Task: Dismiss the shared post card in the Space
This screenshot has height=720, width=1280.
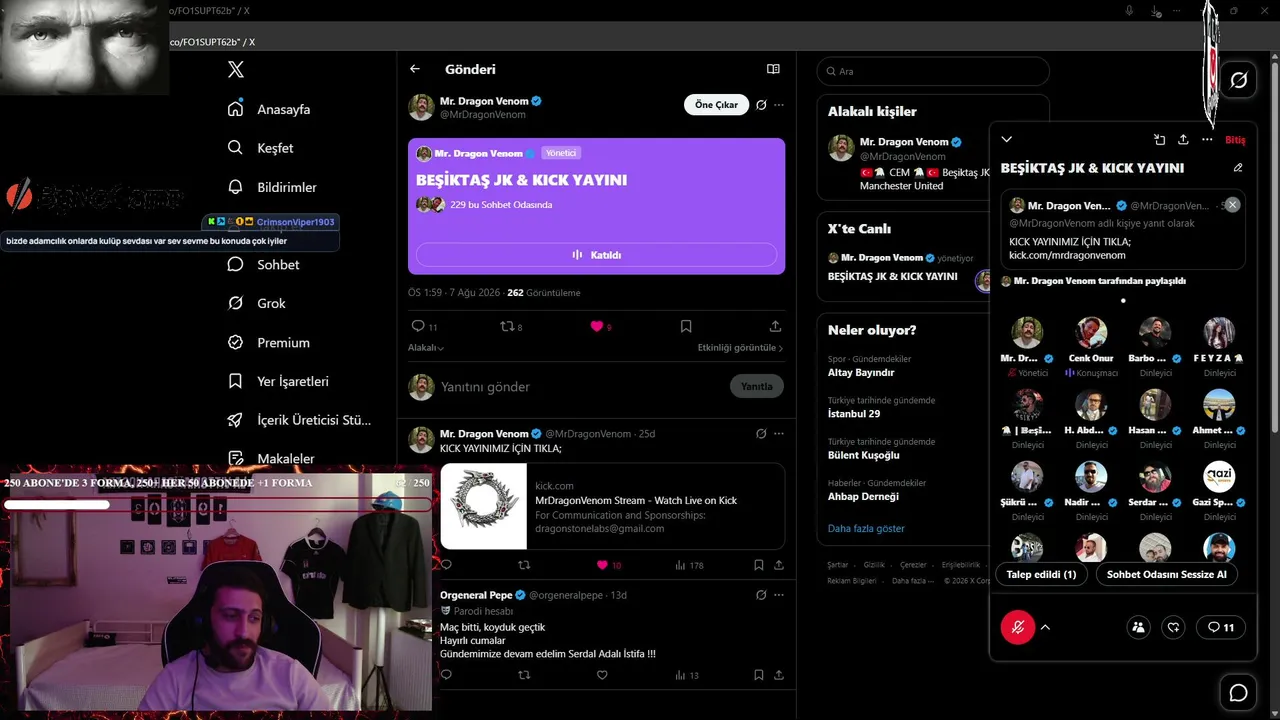Action: point(1233,205)
